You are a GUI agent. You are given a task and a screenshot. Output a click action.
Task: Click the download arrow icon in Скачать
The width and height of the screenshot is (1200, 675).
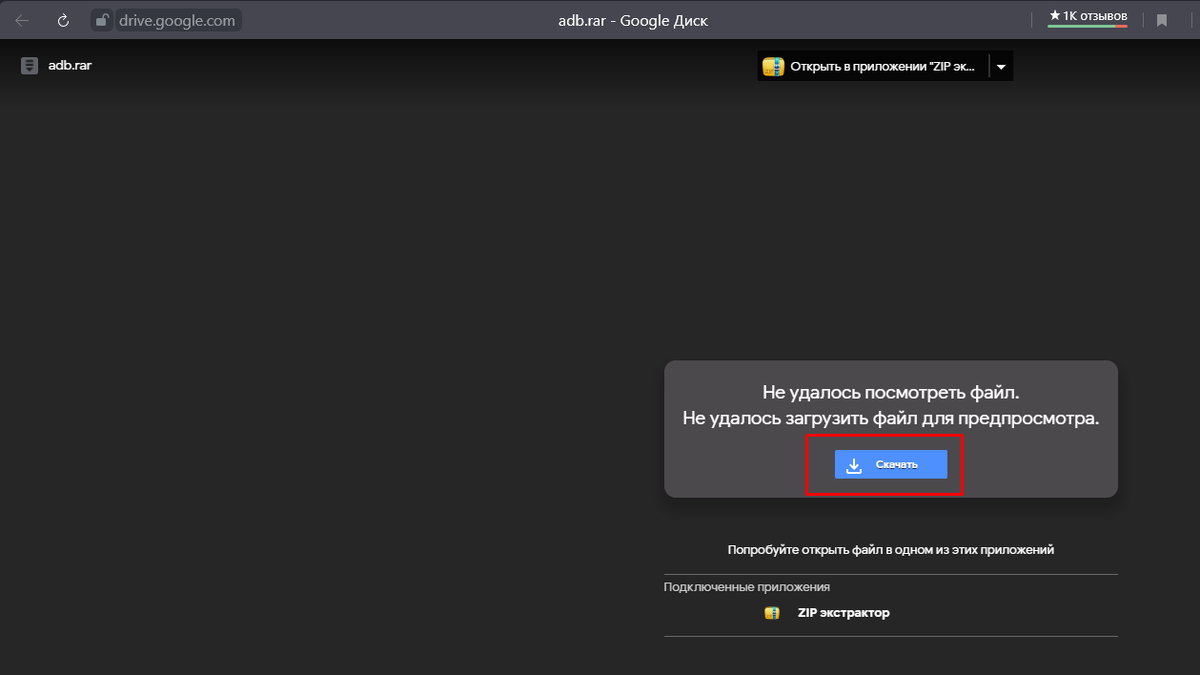[x=854, y=465]
